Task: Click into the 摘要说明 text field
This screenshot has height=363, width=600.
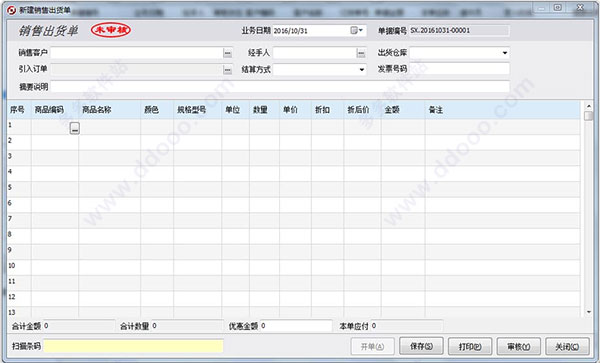Action: click(280, 87)
